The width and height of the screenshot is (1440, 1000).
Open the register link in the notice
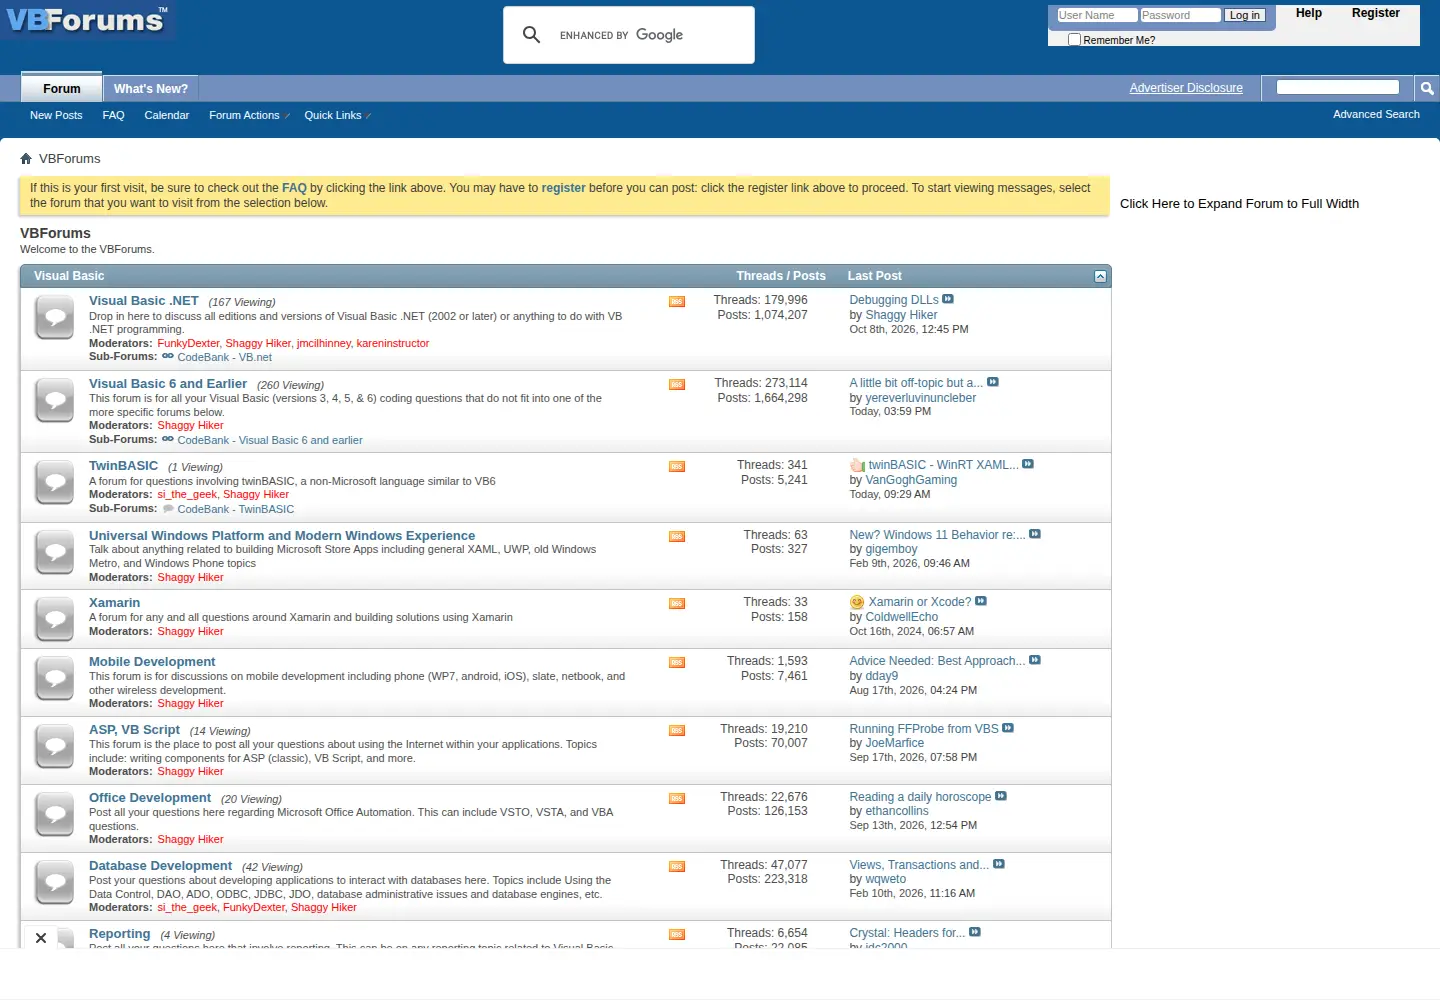point(563,188)
